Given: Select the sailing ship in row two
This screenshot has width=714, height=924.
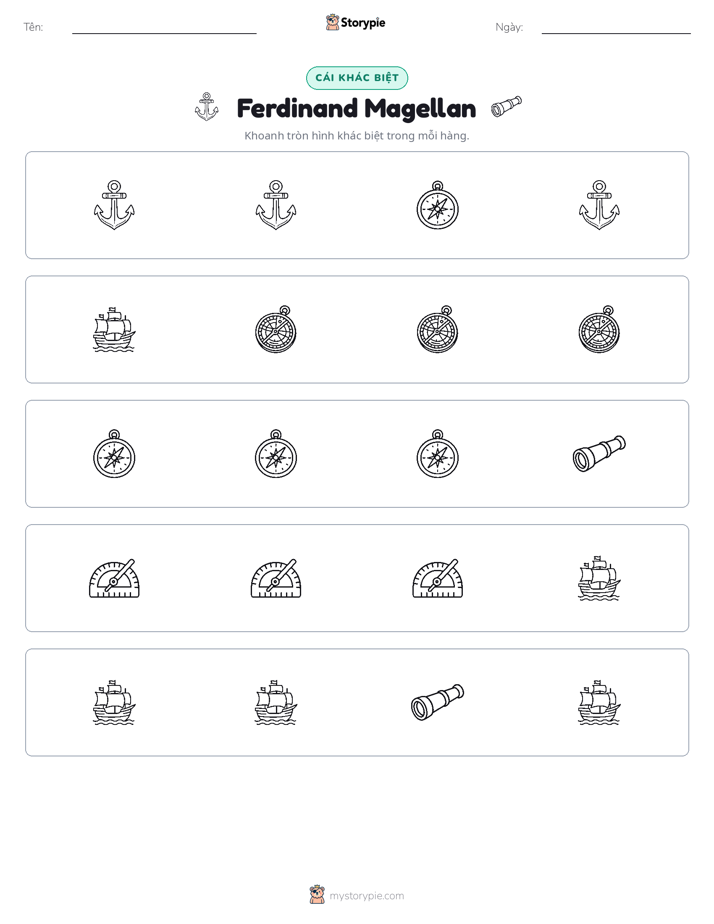Looking at the screenshot, I should coord(114,329).
